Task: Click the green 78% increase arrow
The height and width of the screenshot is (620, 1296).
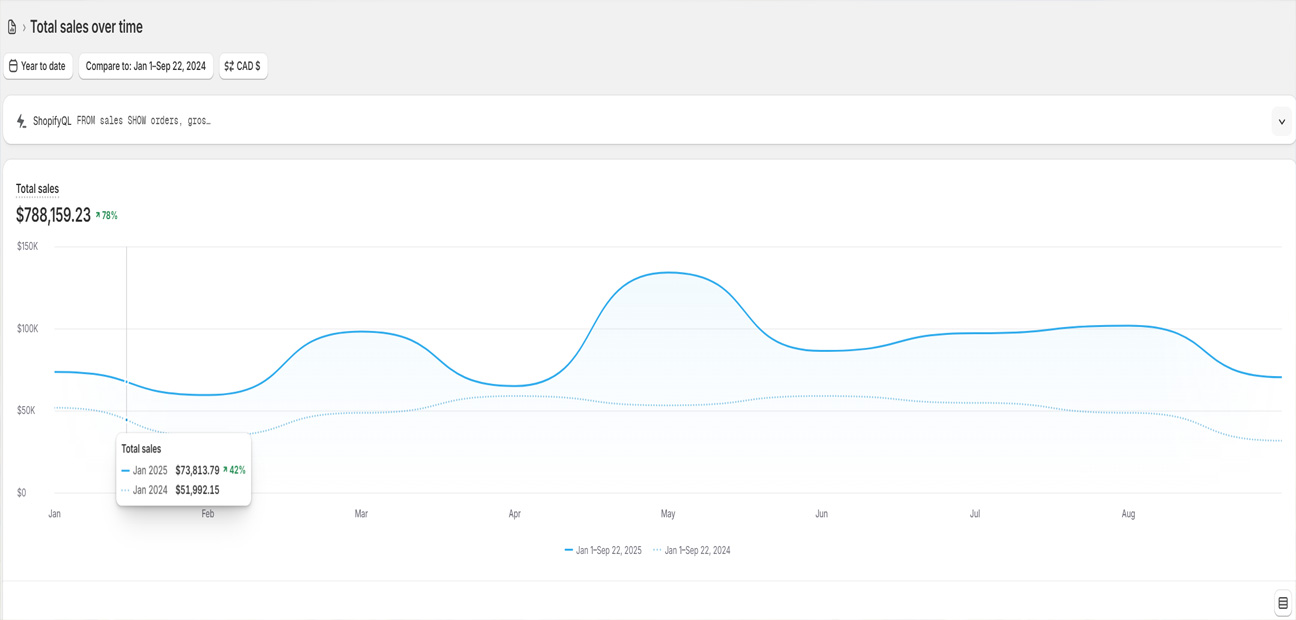Action: point(98,215)
